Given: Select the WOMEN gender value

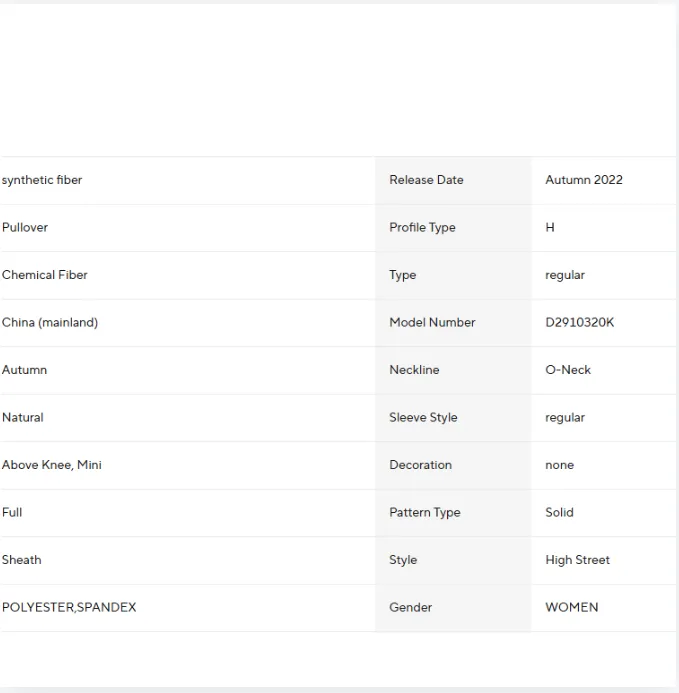Looking at the screenshot, I should 572,607.
